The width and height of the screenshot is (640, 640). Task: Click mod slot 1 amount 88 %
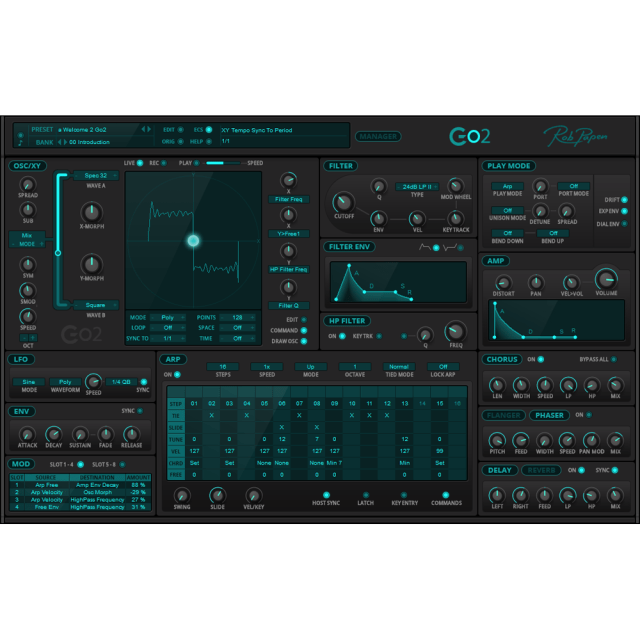pyautogui.click(x=138, y=485)
